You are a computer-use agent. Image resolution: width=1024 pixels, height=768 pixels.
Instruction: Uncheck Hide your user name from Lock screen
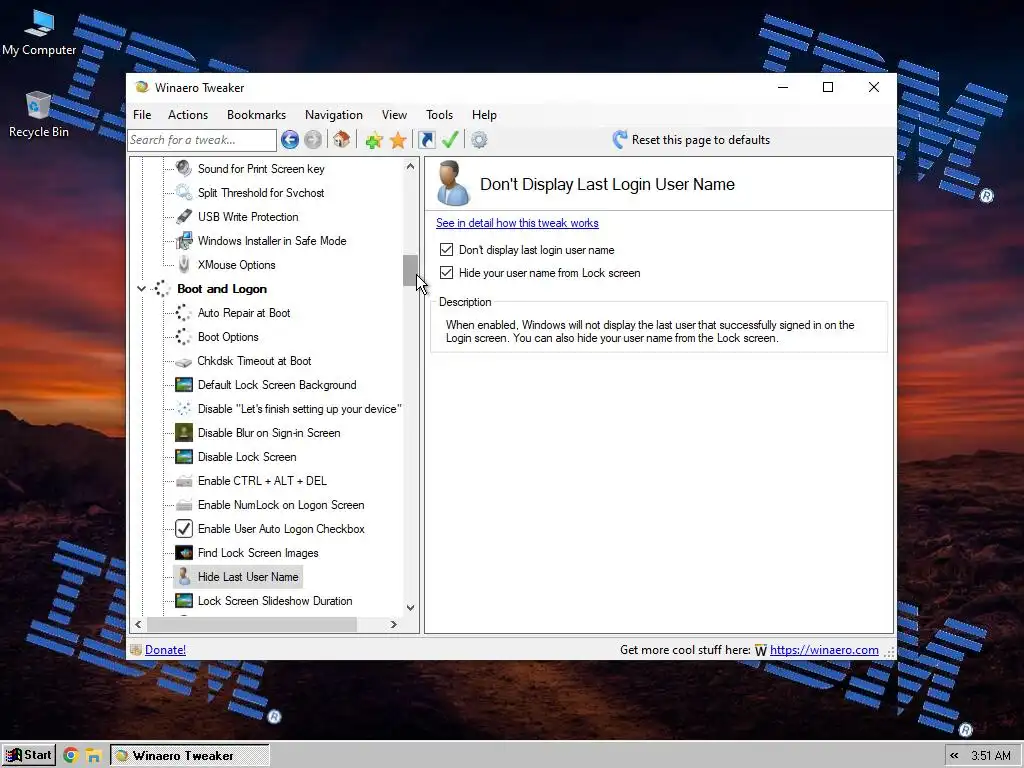point(447,273)
